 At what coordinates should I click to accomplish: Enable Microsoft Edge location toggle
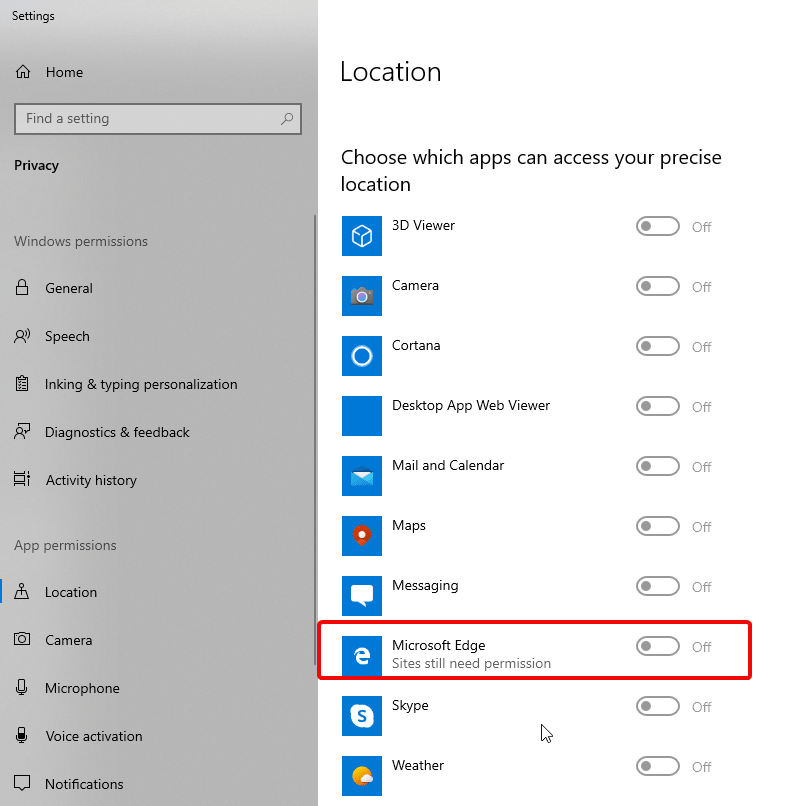click(657, 646)
